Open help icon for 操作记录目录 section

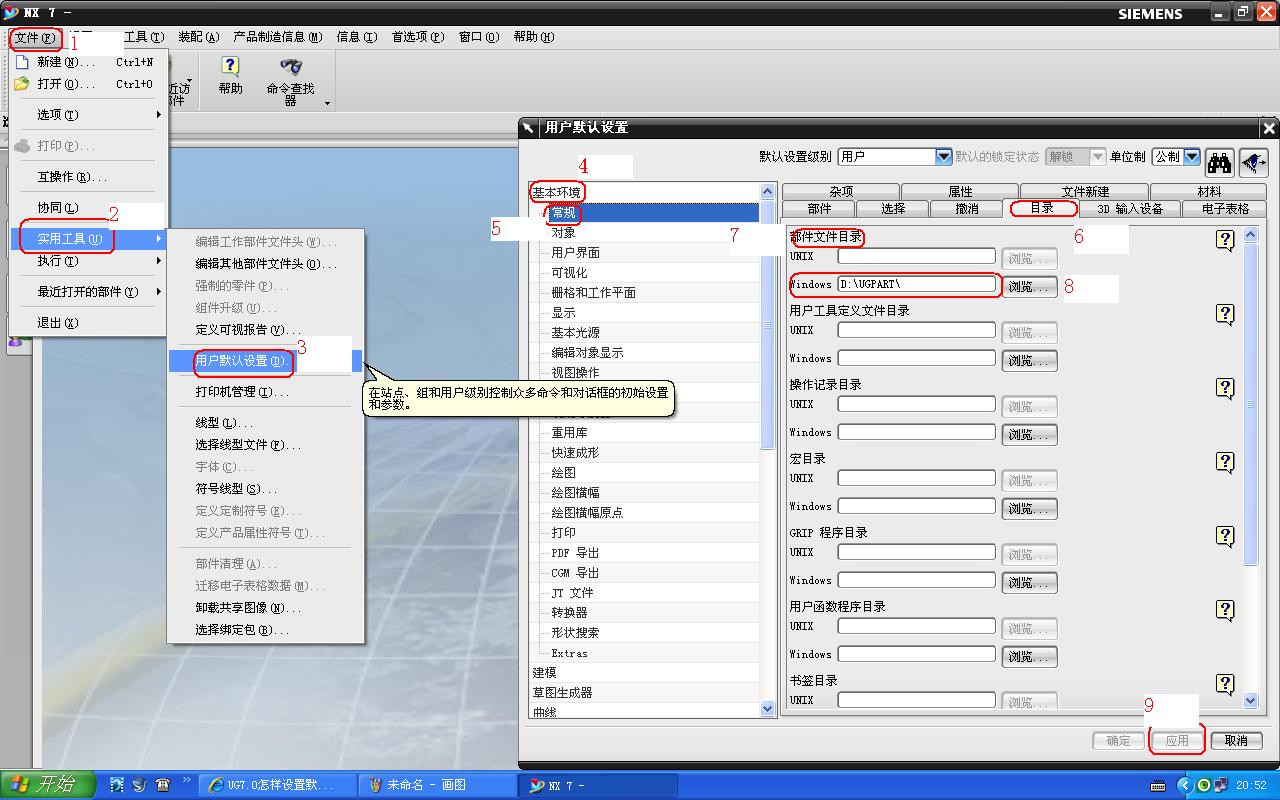(x=1225, y=388)
